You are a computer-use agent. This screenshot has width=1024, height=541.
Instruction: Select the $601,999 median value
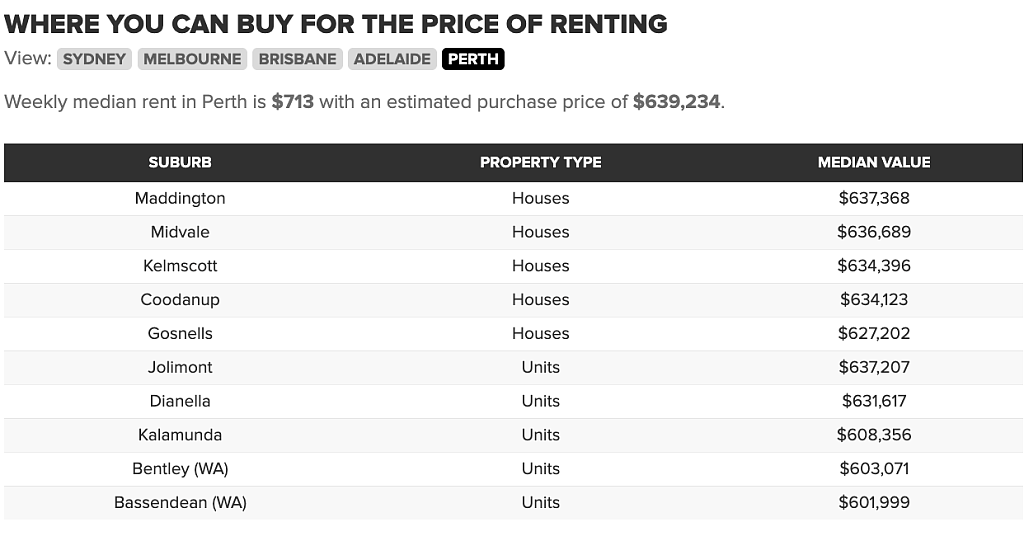874,502
